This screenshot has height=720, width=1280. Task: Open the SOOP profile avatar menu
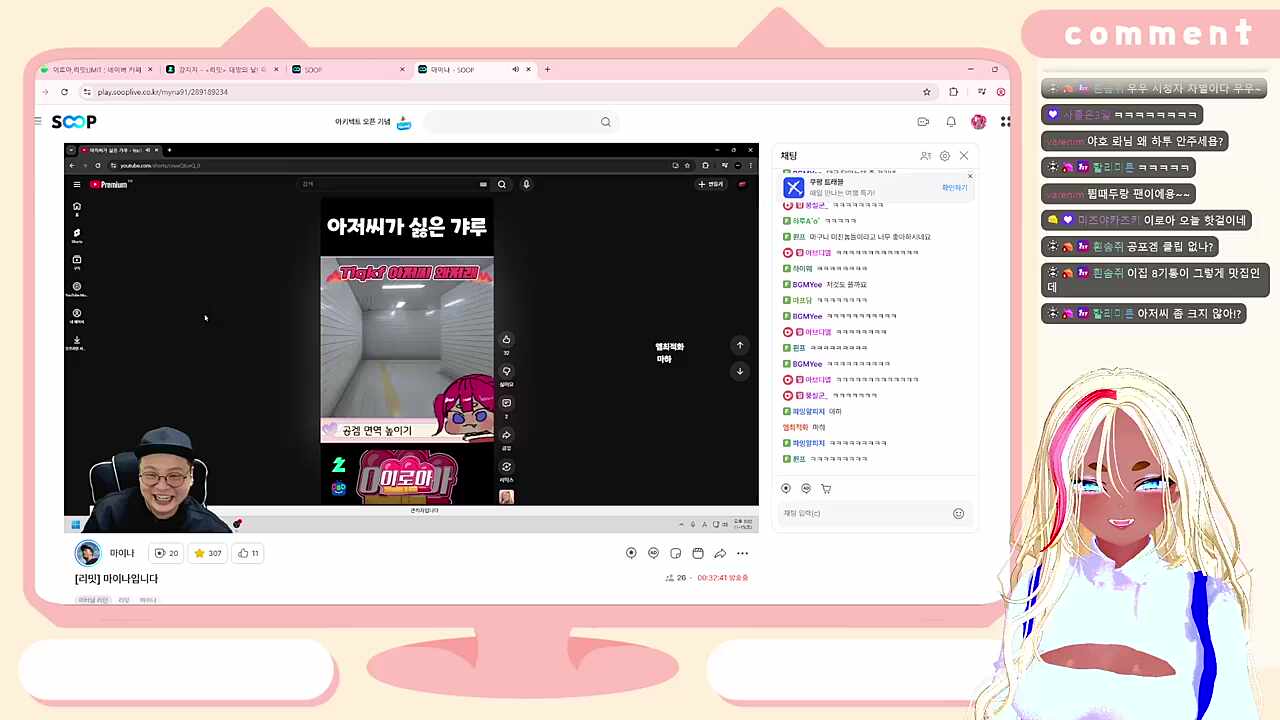click(x=978, y=122)
